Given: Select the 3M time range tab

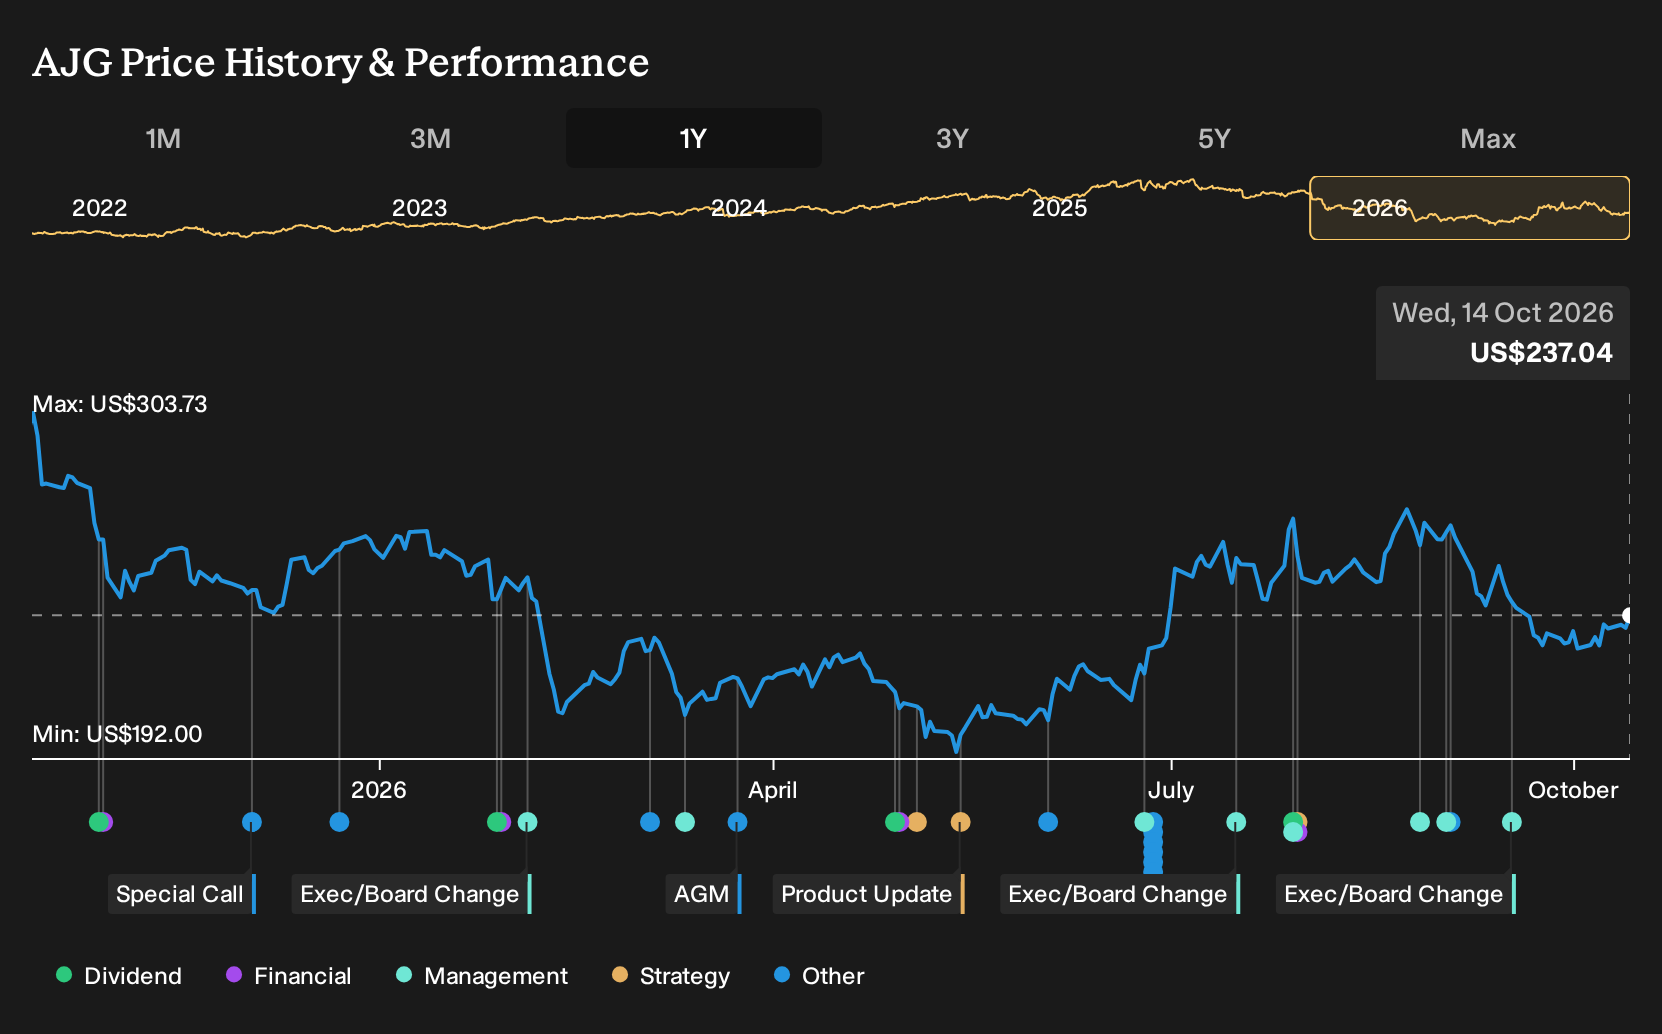Looking at the screenshot, I should (x=430, y=138).
